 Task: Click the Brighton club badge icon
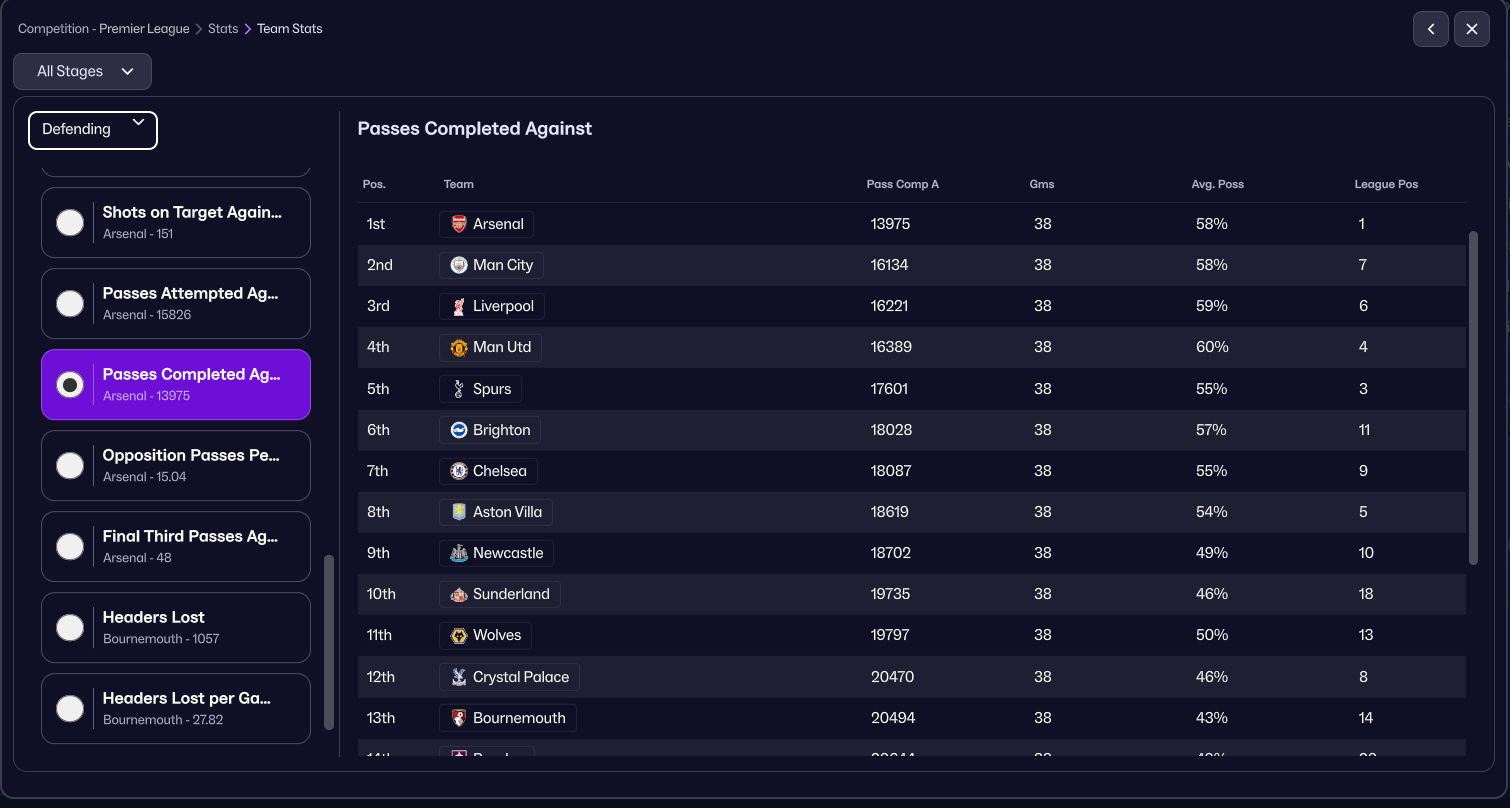click(458, 430)
